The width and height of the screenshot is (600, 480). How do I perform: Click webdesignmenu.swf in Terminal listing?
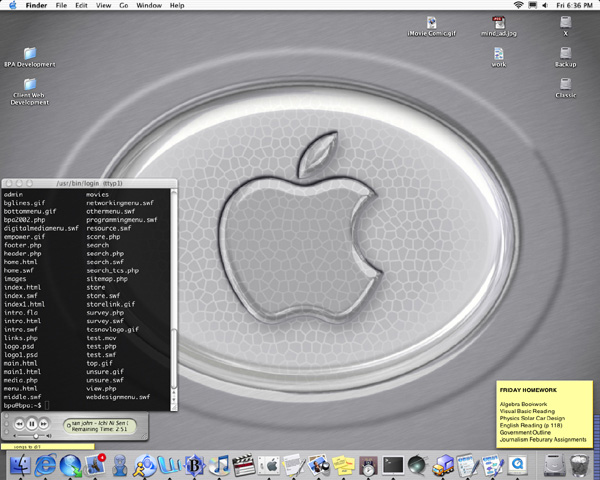coord(118,397)
